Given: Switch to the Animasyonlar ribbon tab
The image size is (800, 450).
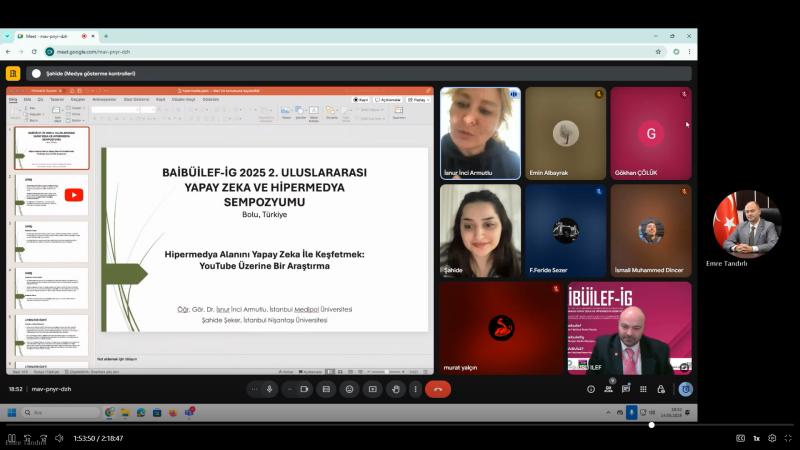Looking at the screenshot, I should tap(104, 99).
